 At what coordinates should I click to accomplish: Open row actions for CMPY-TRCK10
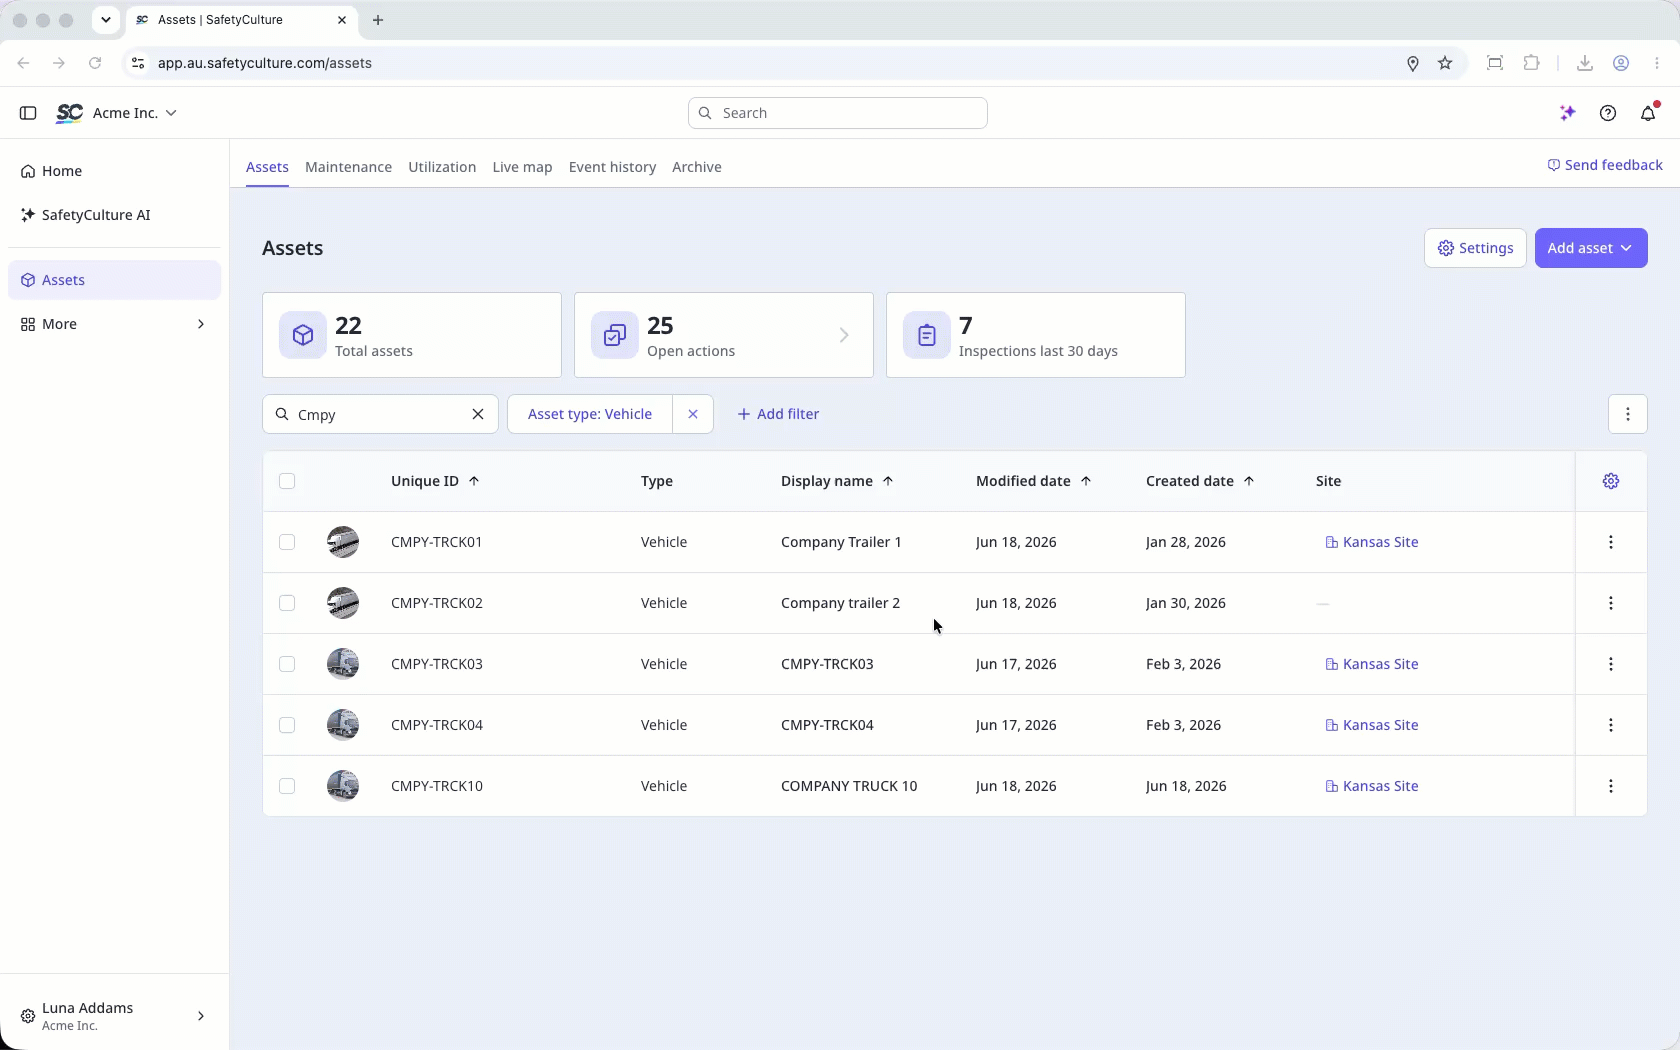click(1611, 786)
